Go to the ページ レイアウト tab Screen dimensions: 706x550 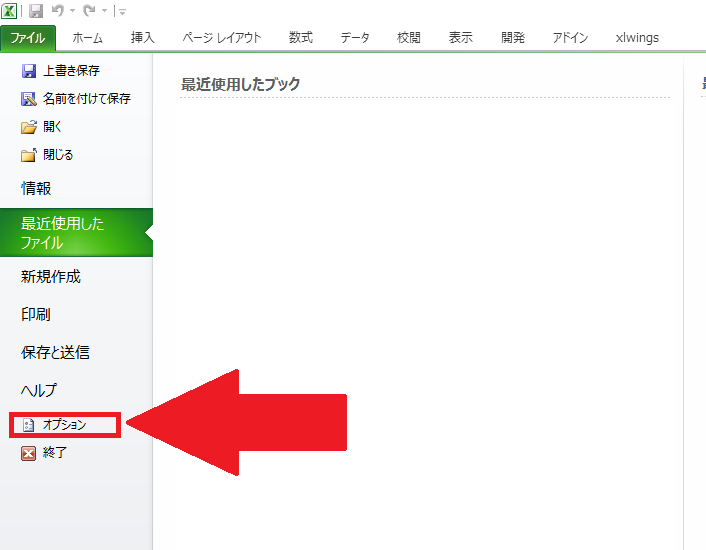(x=222, y=38)
